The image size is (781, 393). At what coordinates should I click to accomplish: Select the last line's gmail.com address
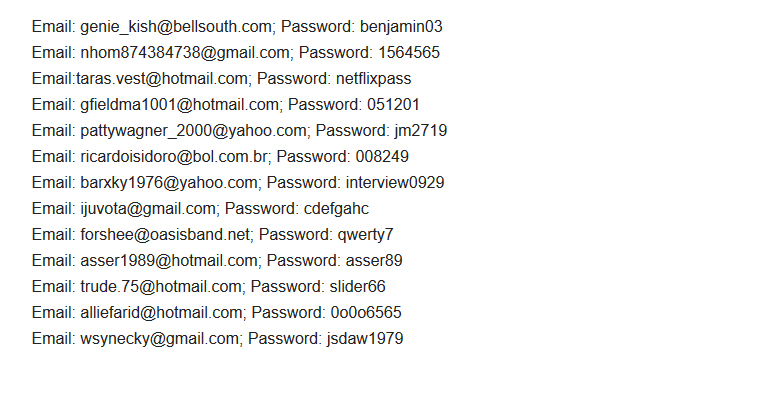159,338
